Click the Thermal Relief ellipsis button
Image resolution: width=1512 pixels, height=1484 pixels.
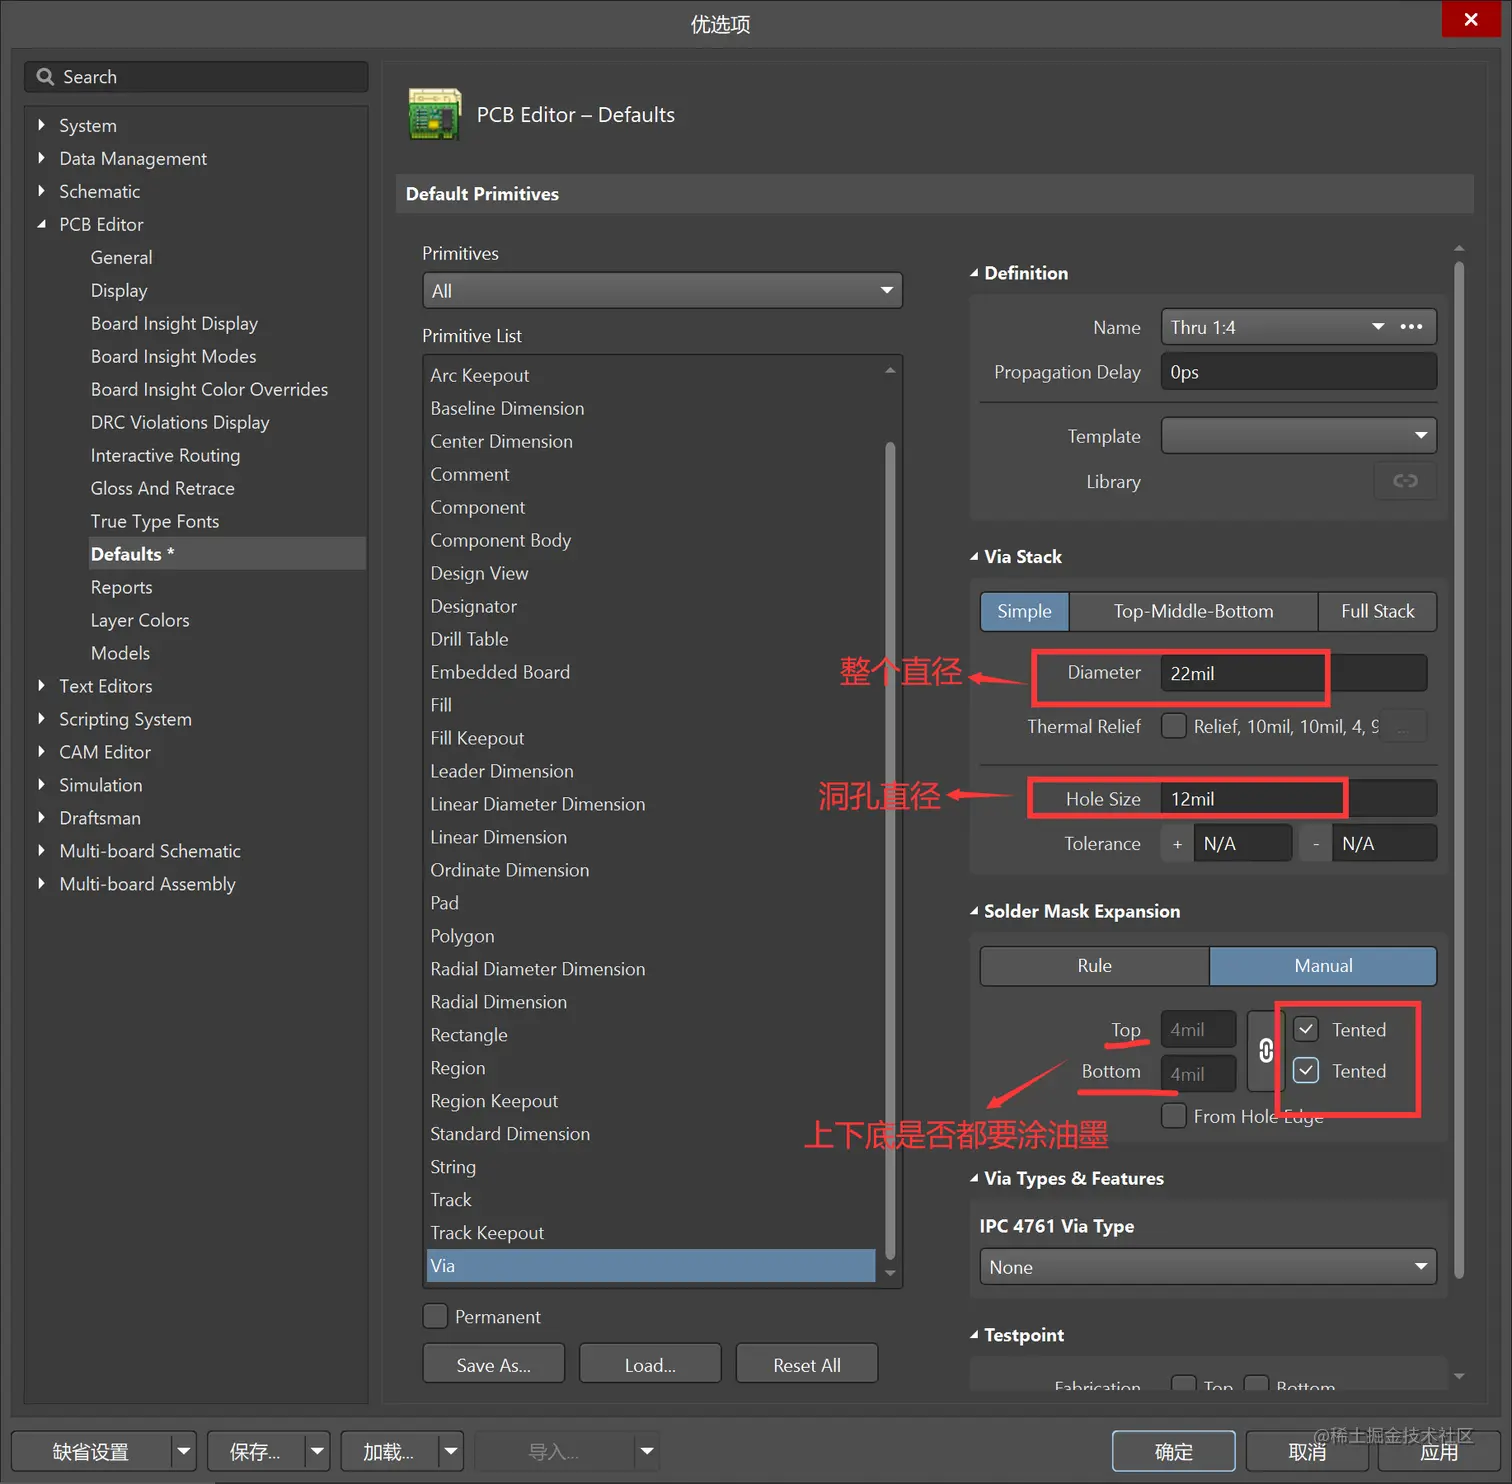pyautogui.click(x=1405, y=727)
